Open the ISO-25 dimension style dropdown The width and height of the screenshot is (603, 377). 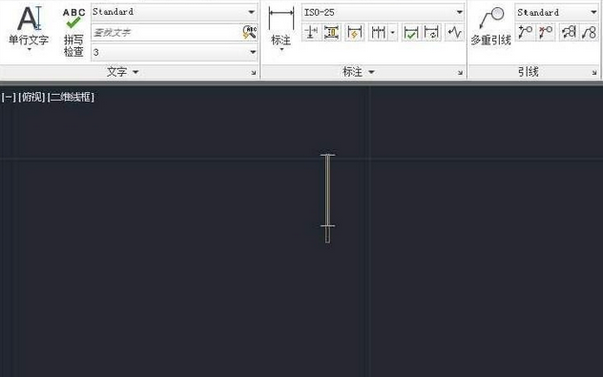(x=383, y=12)
